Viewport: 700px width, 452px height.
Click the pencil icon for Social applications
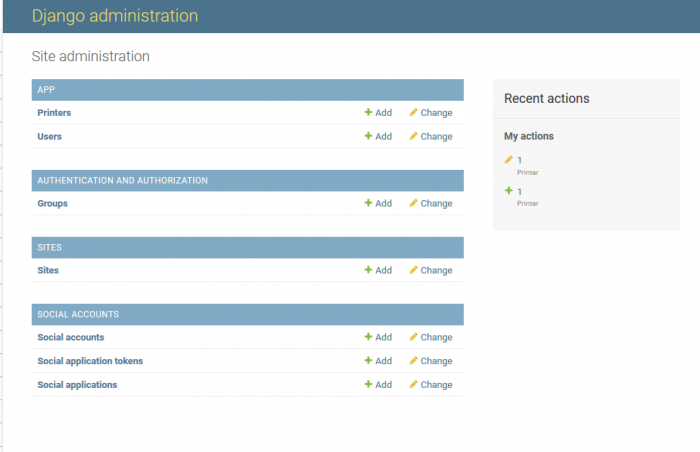coord(413,385)
